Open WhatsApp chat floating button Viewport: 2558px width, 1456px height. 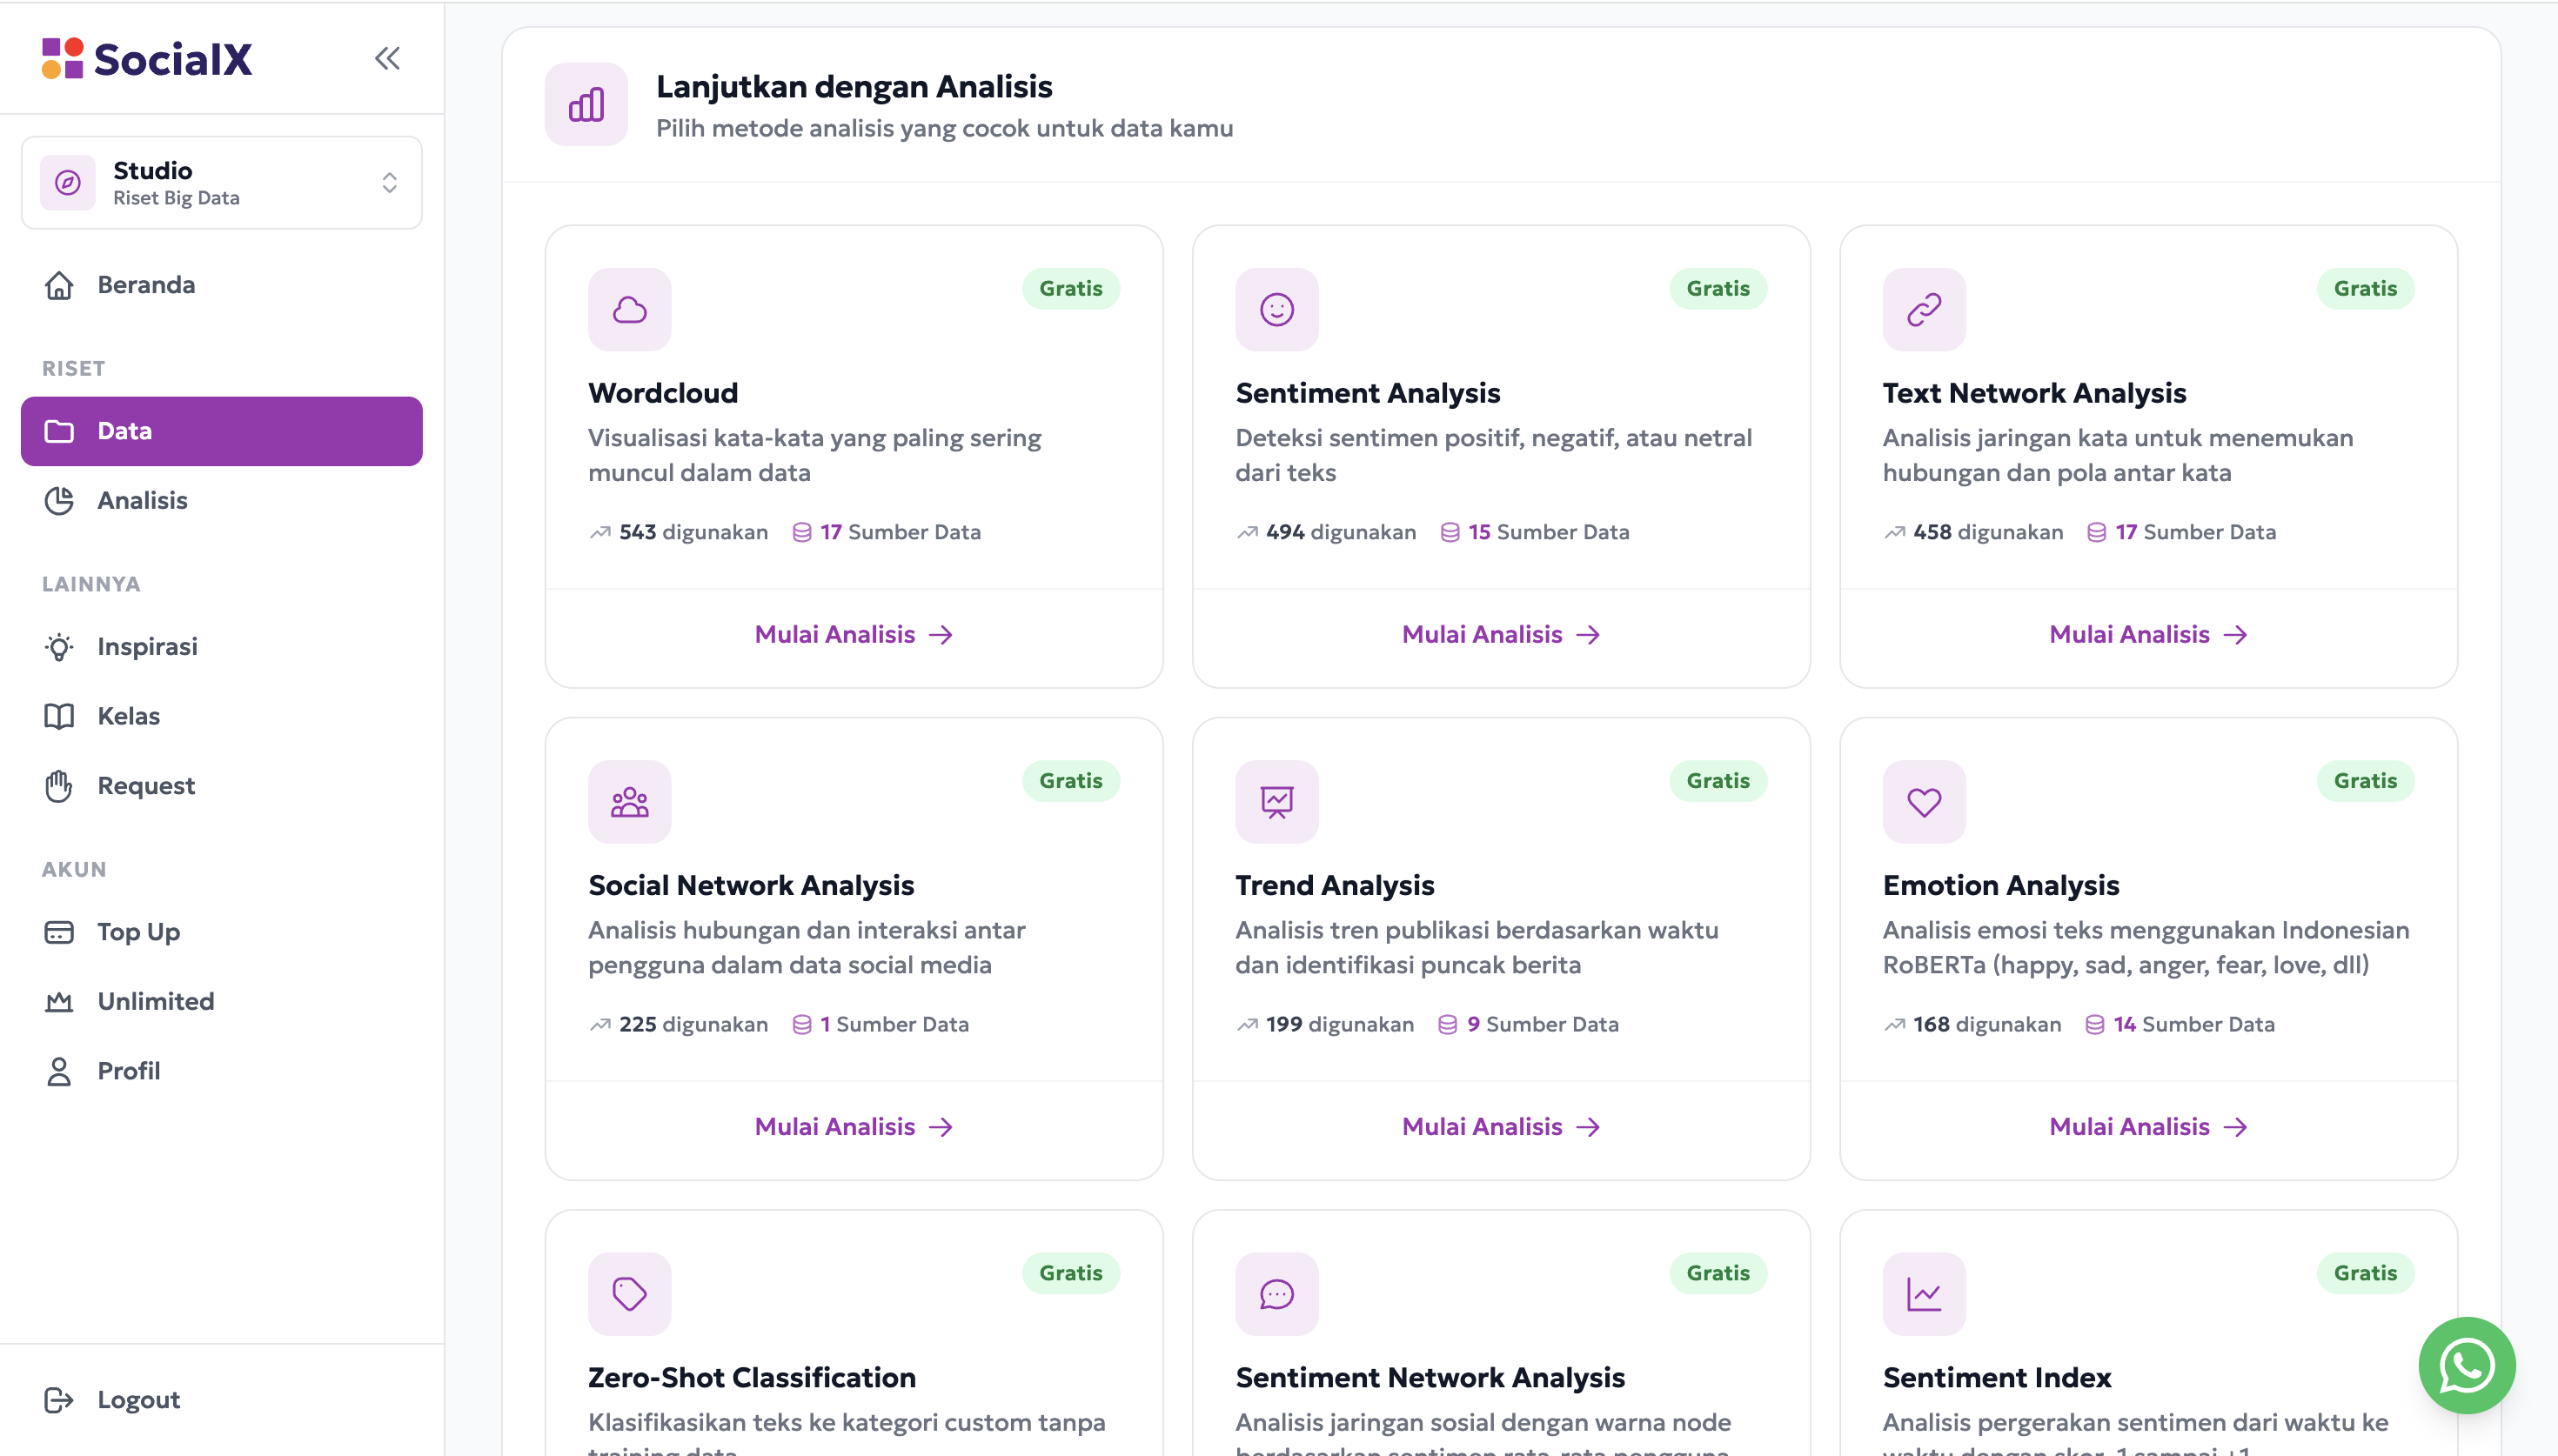[2466, 1365]
